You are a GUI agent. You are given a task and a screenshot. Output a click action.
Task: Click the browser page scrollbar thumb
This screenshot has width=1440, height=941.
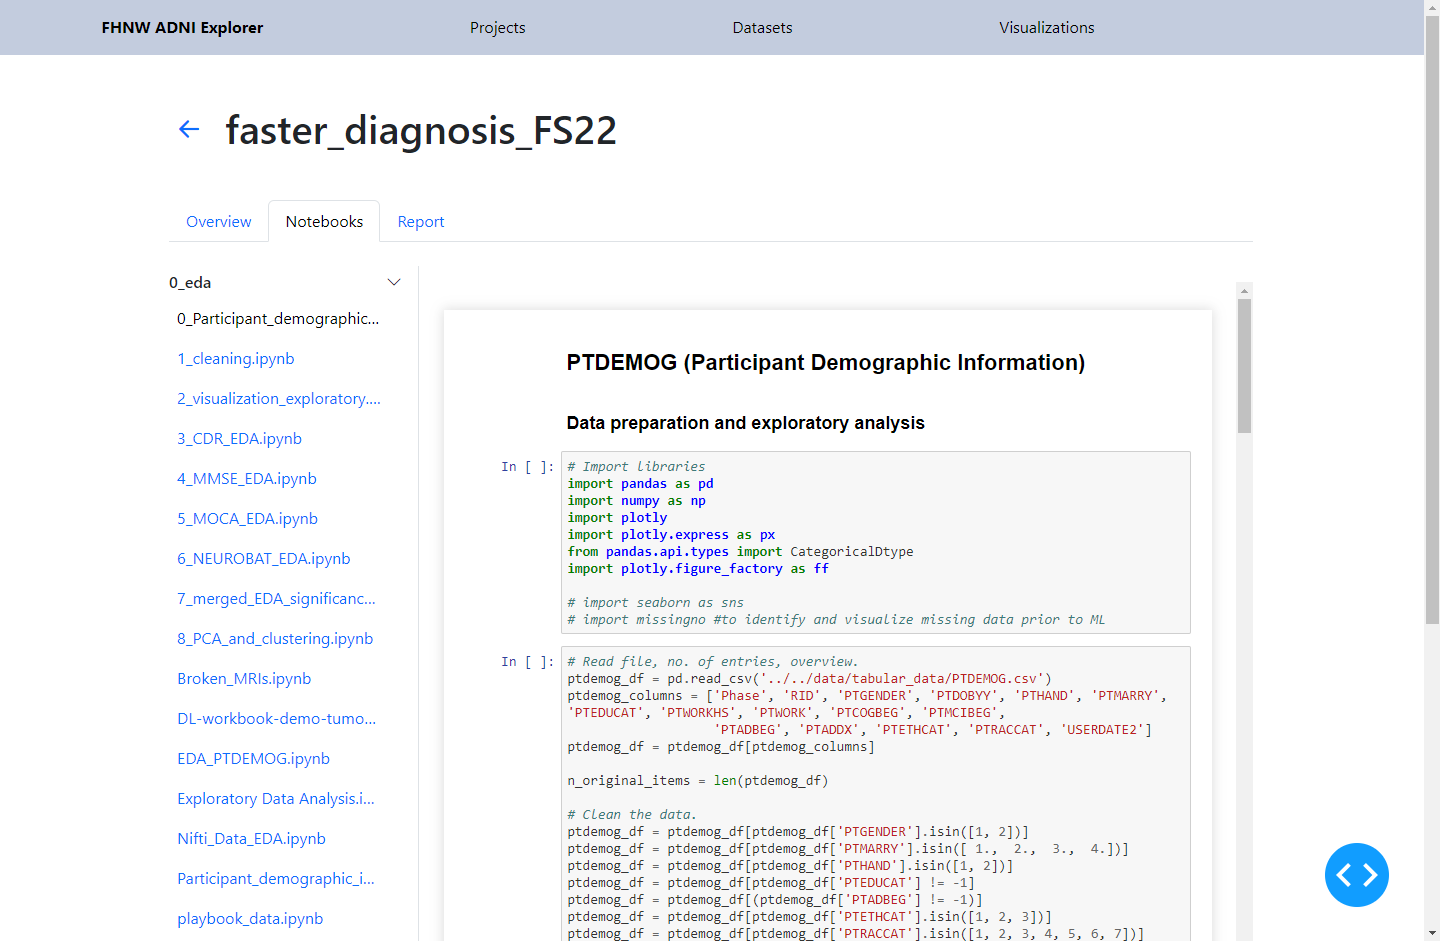1432,320
